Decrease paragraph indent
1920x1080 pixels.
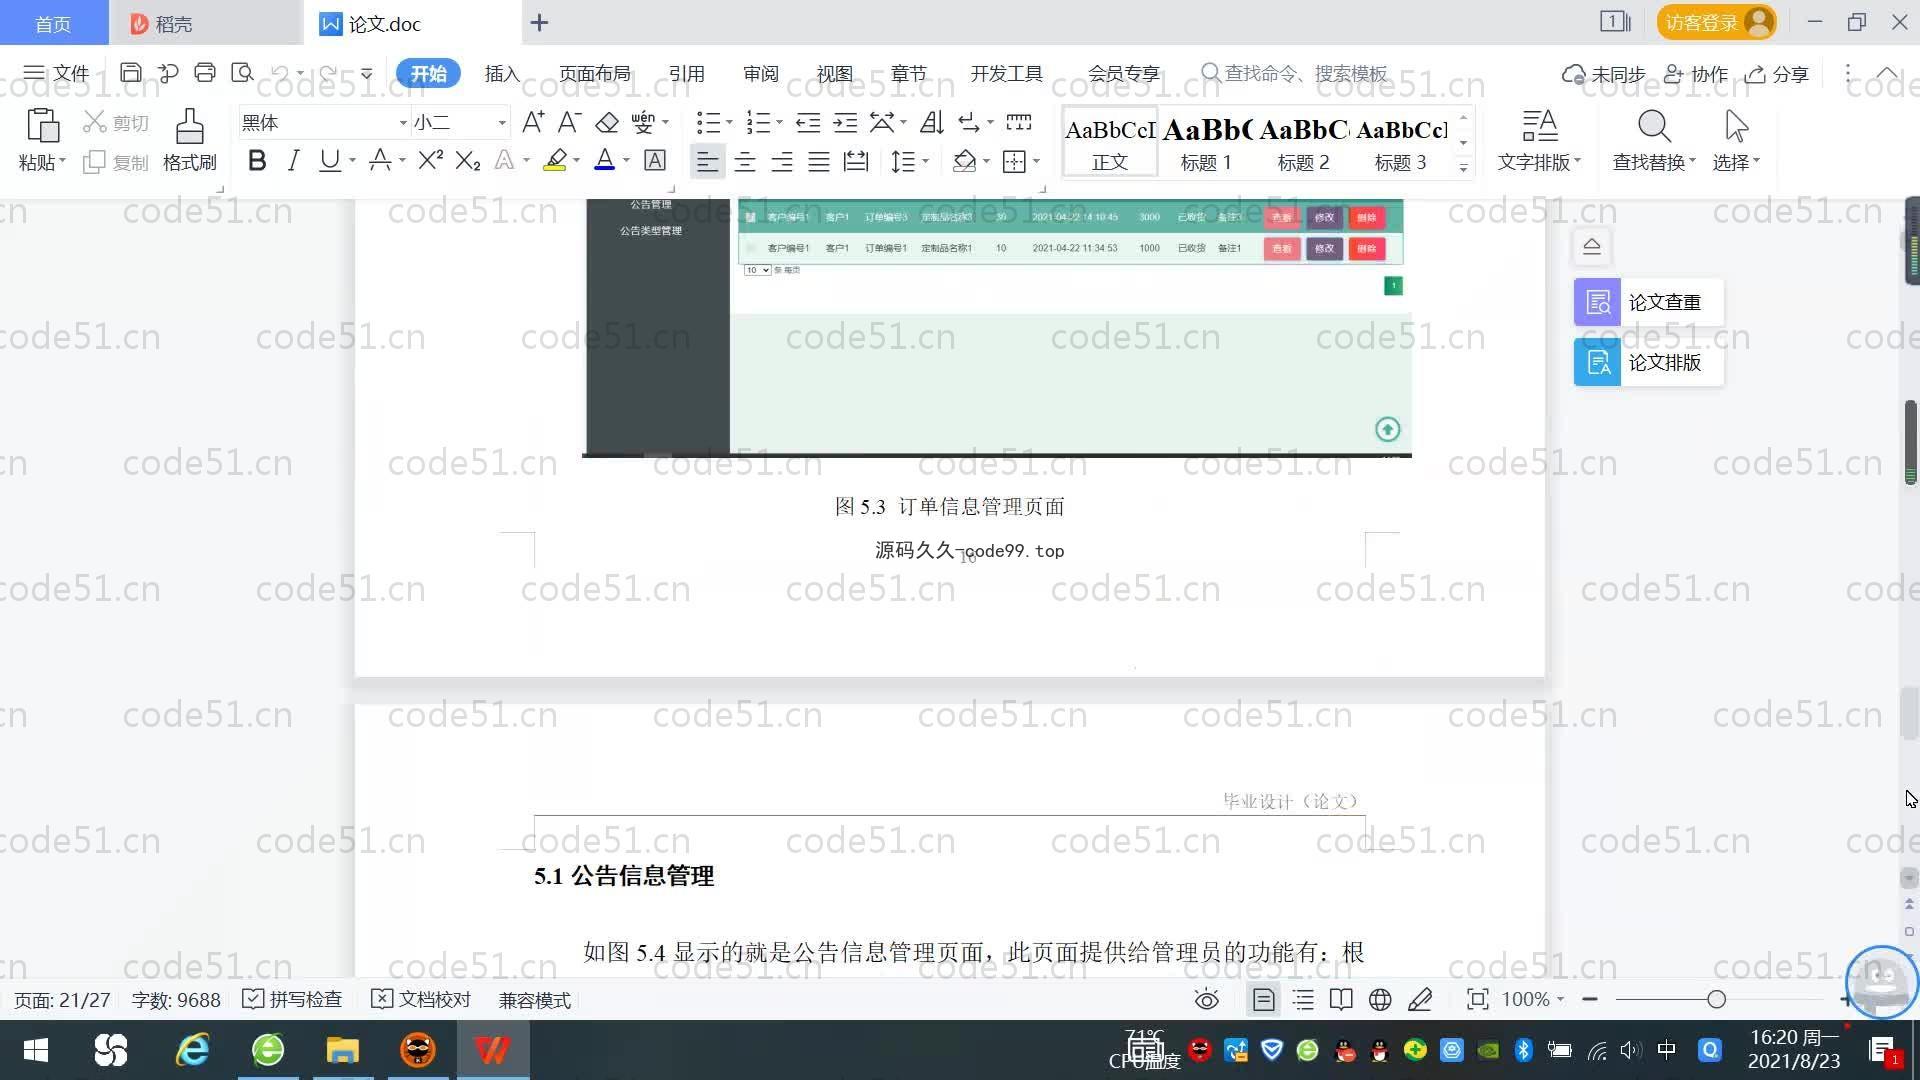tap(808, 122)
